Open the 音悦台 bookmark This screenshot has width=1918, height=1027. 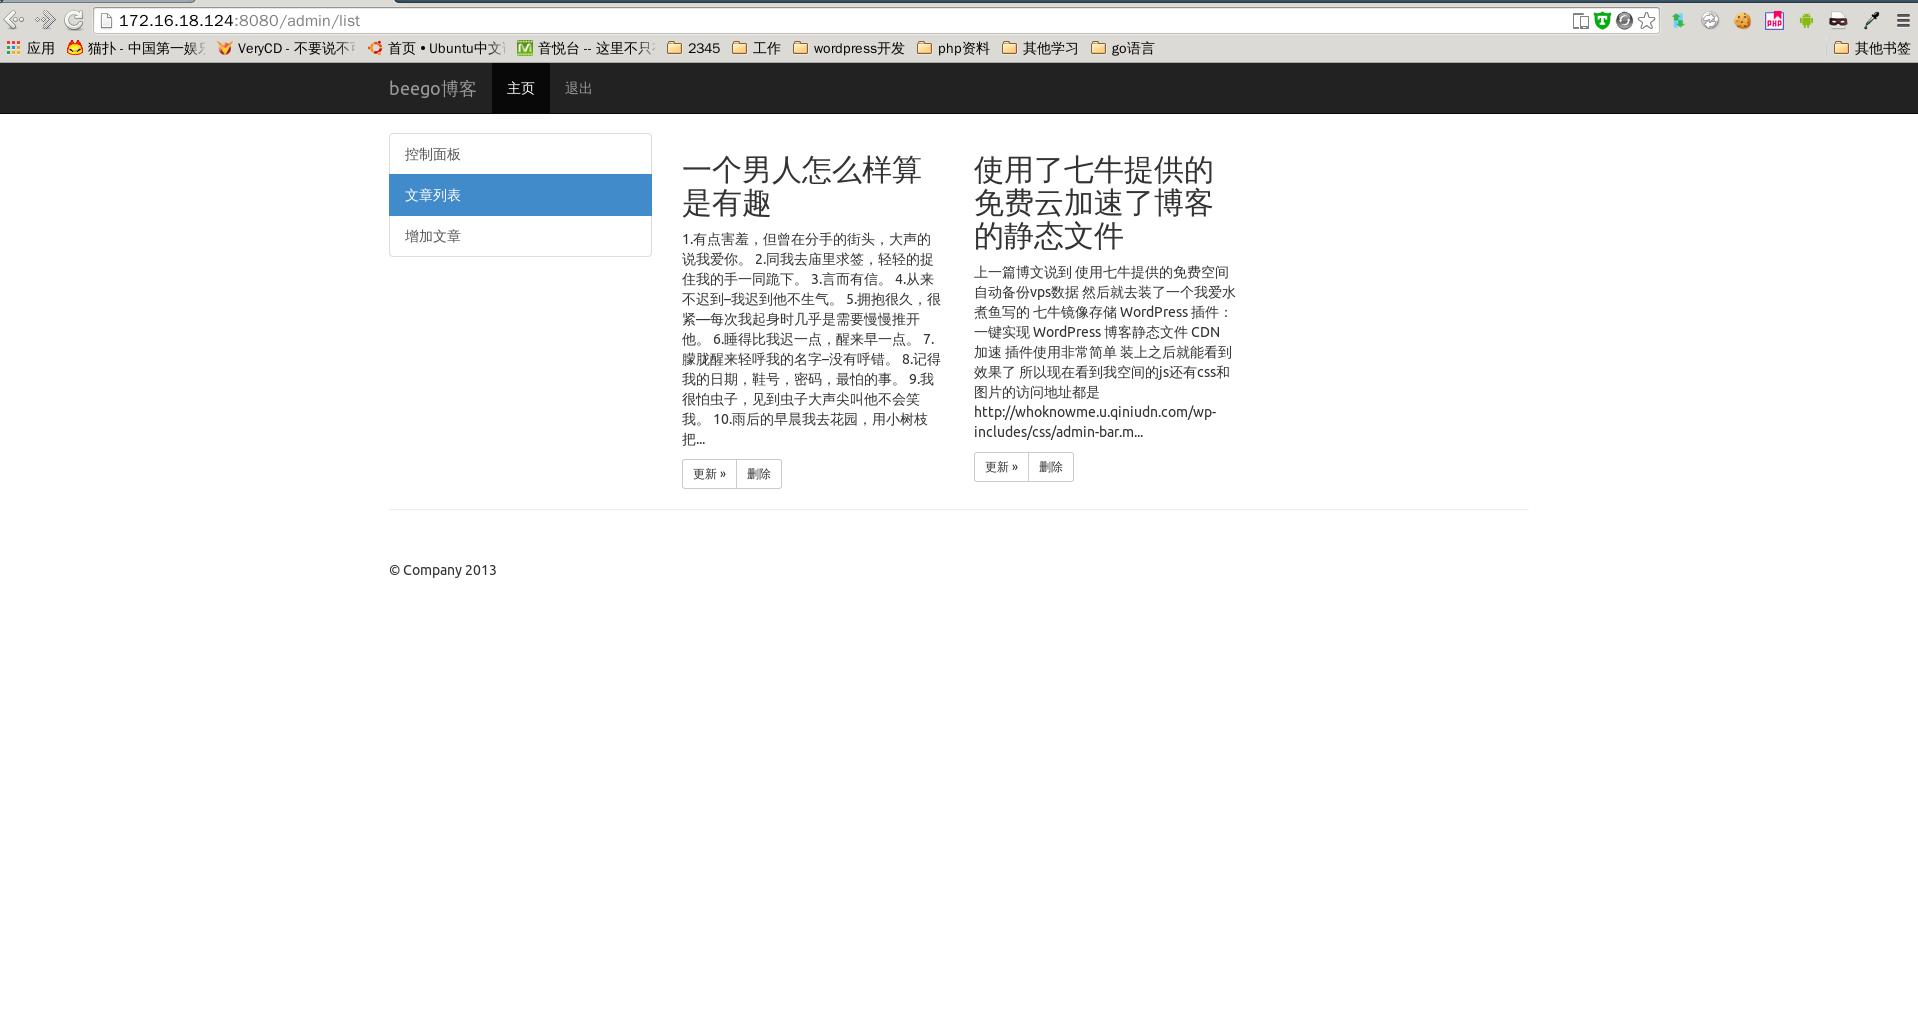(x=586, y=48)
